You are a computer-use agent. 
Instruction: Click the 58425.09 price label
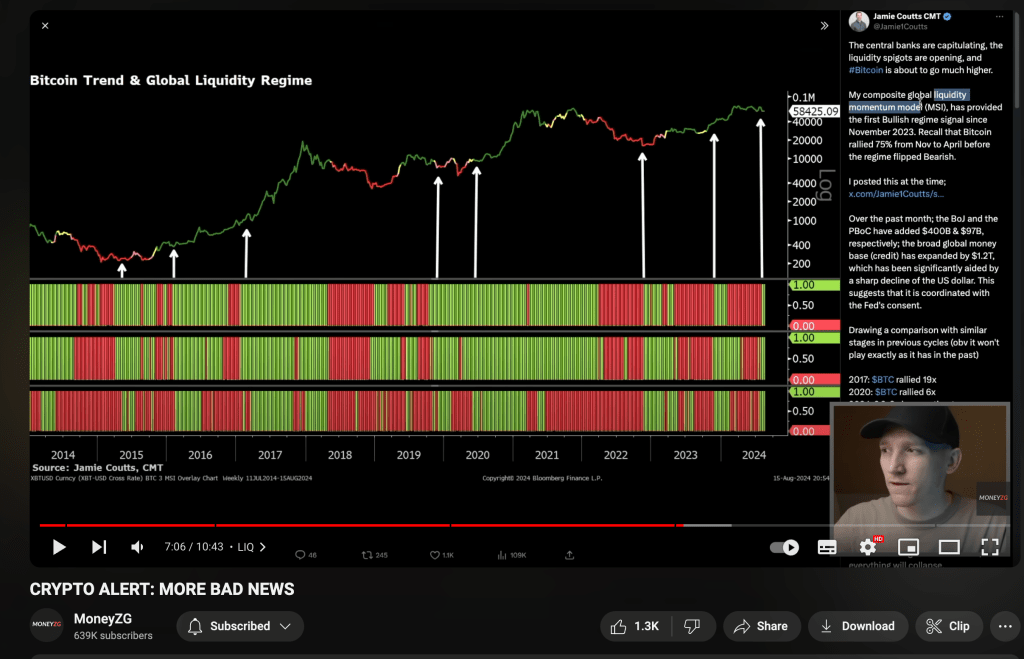coord(815,112)
